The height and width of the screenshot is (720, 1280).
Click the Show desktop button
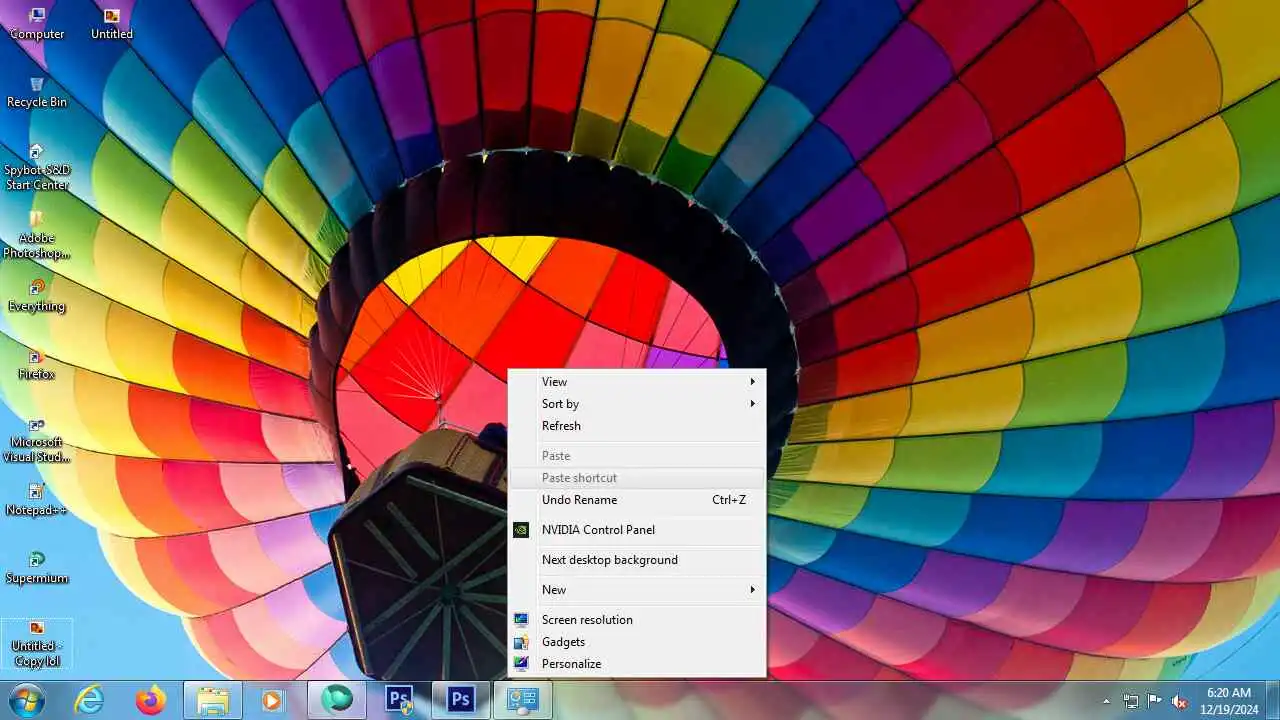tap(1272, 700)
